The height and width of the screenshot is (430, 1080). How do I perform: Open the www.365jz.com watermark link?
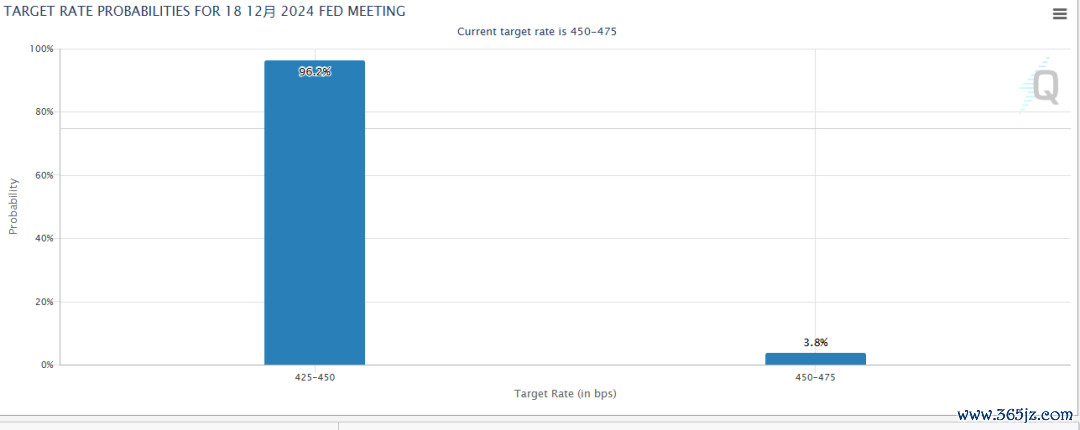(x=1015, y=415)
